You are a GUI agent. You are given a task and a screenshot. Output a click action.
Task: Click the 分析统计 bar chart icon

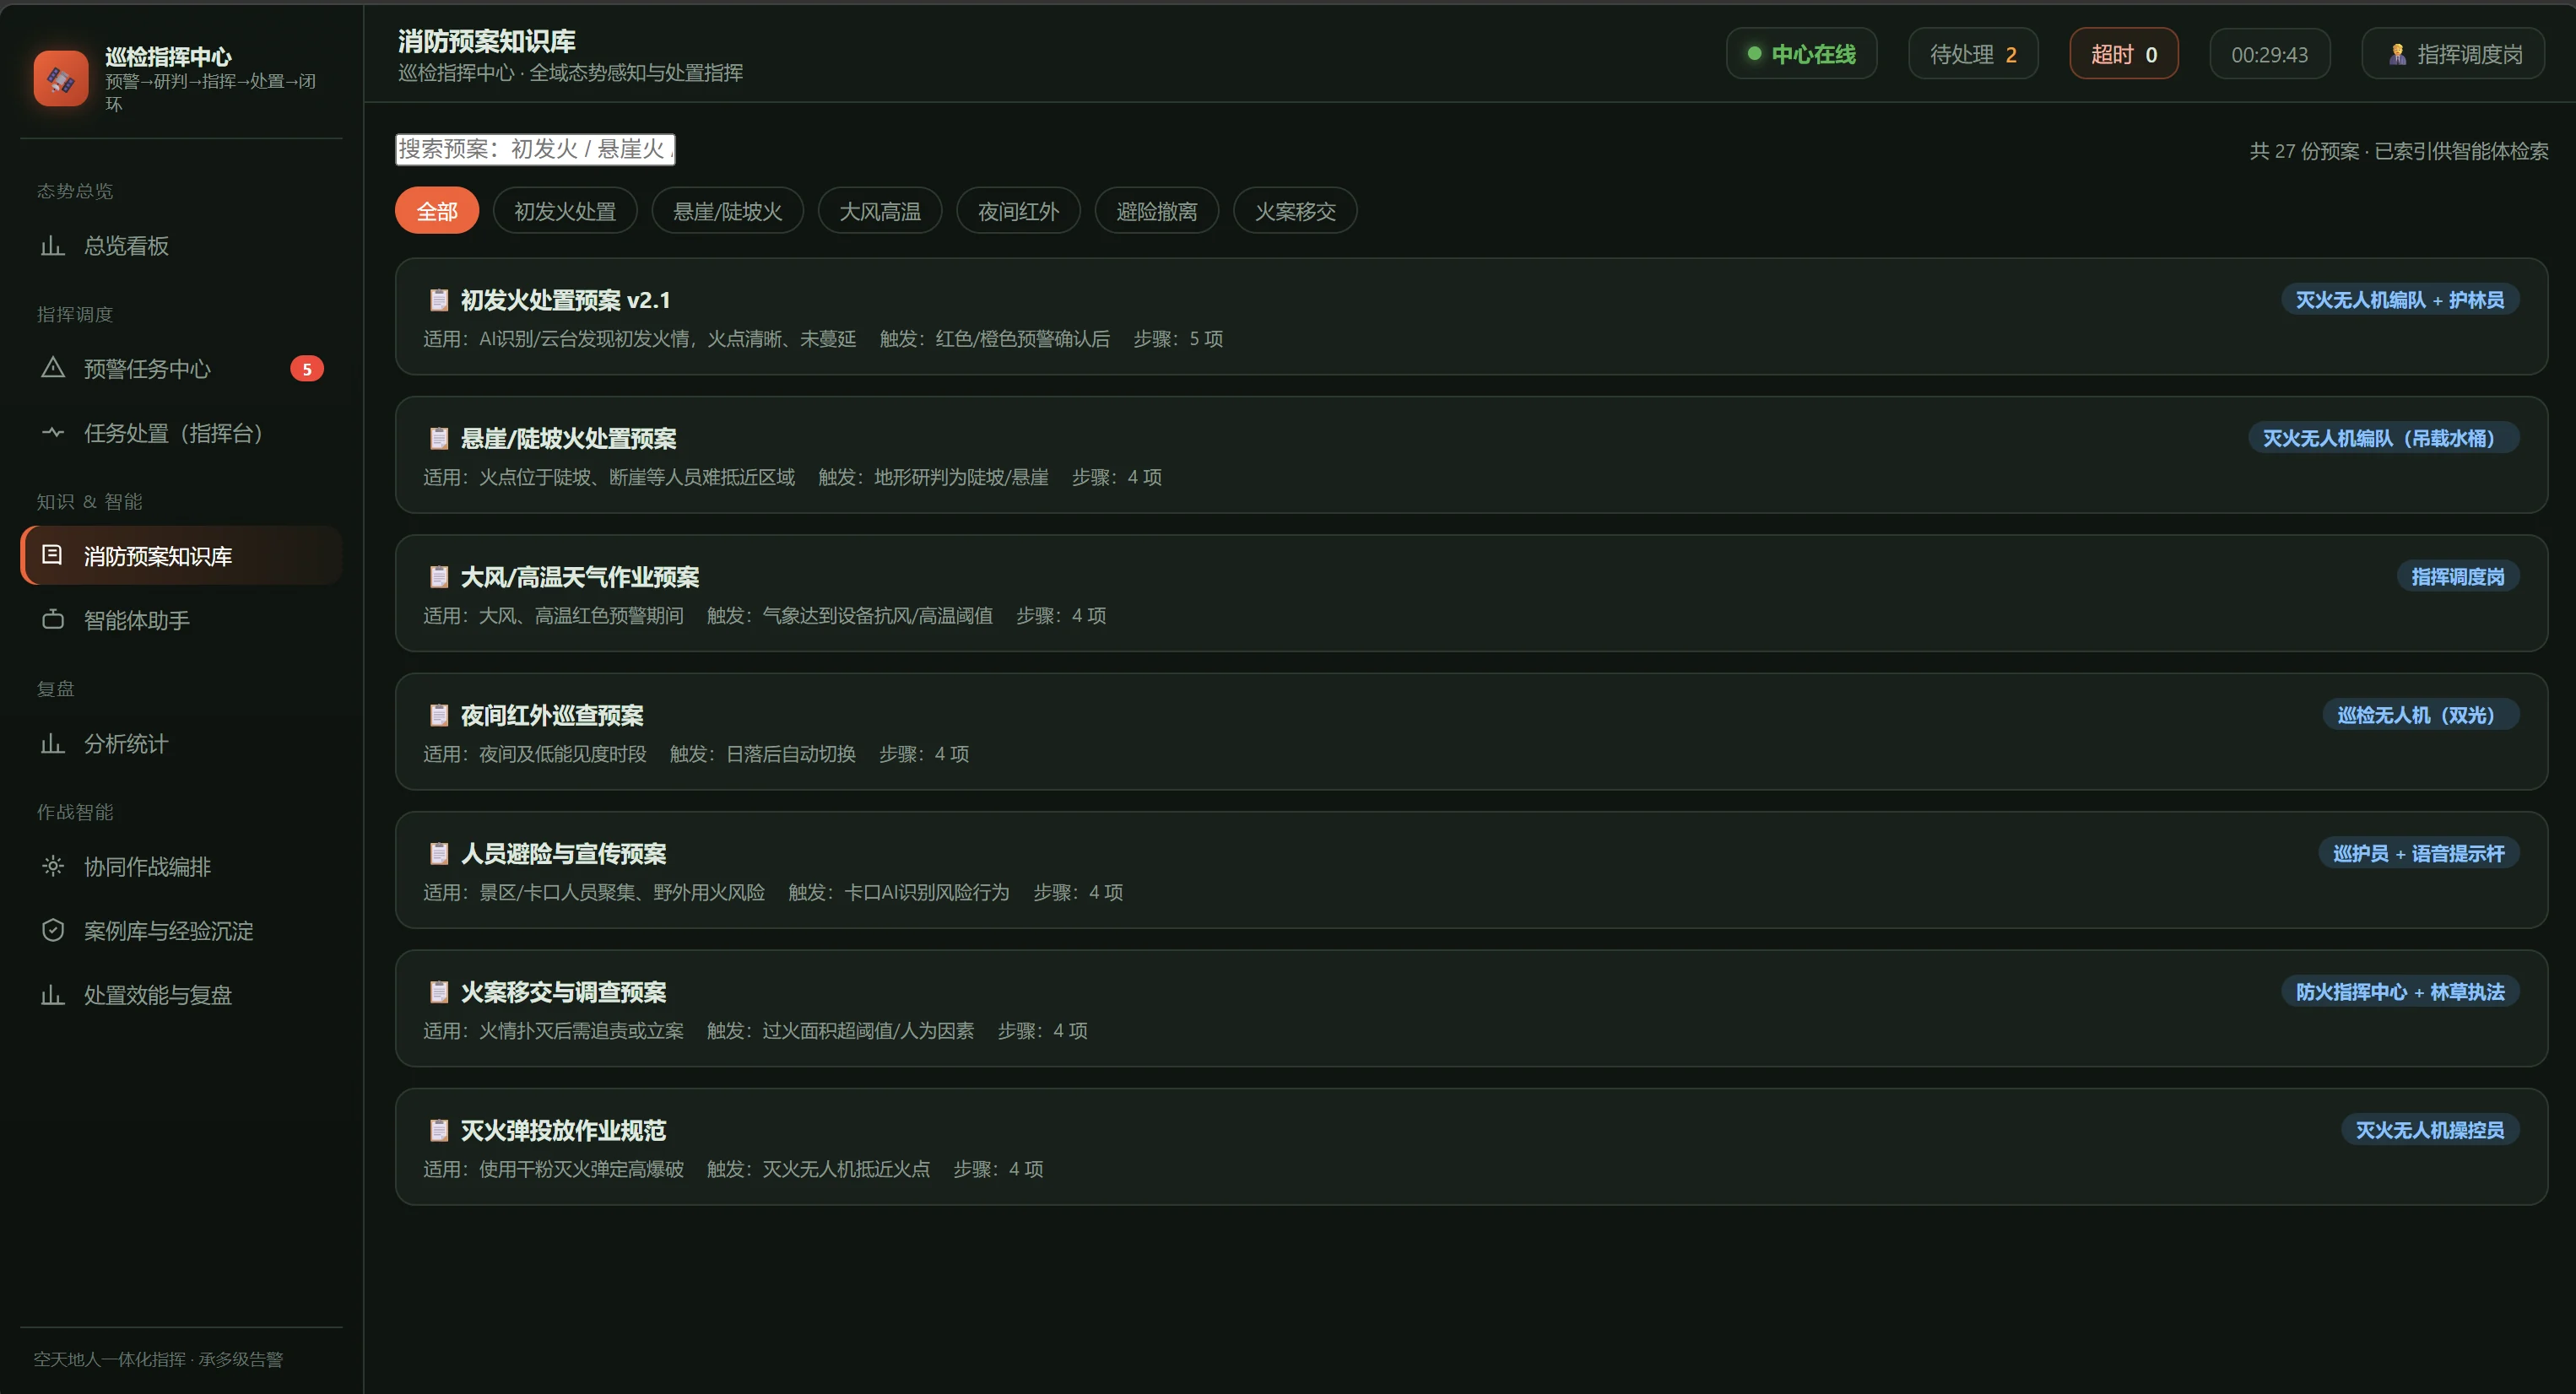point(52,743)
